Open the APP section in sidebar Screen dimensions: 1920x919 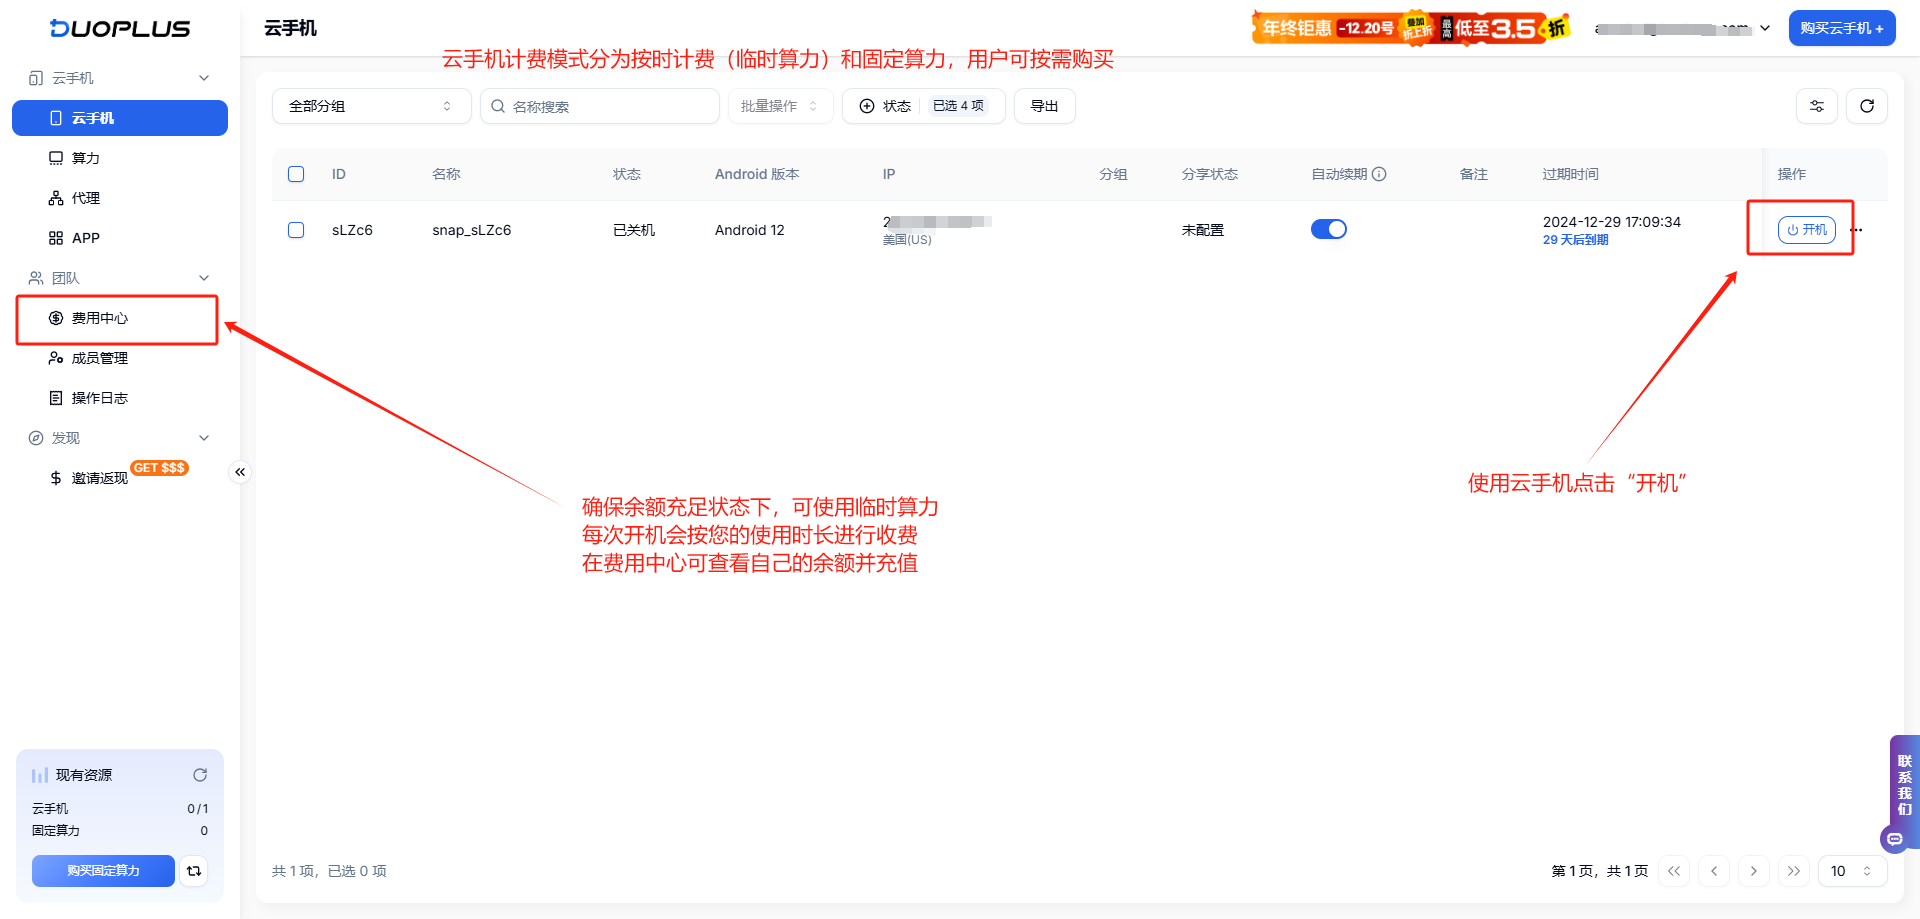click(x=84, y=237)
